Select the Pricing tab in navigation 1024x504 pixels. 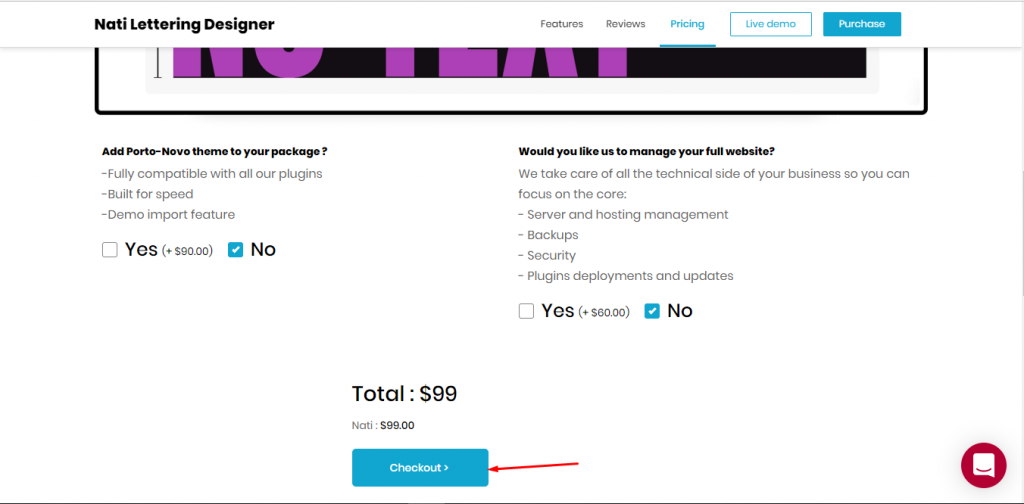[687, 24]
